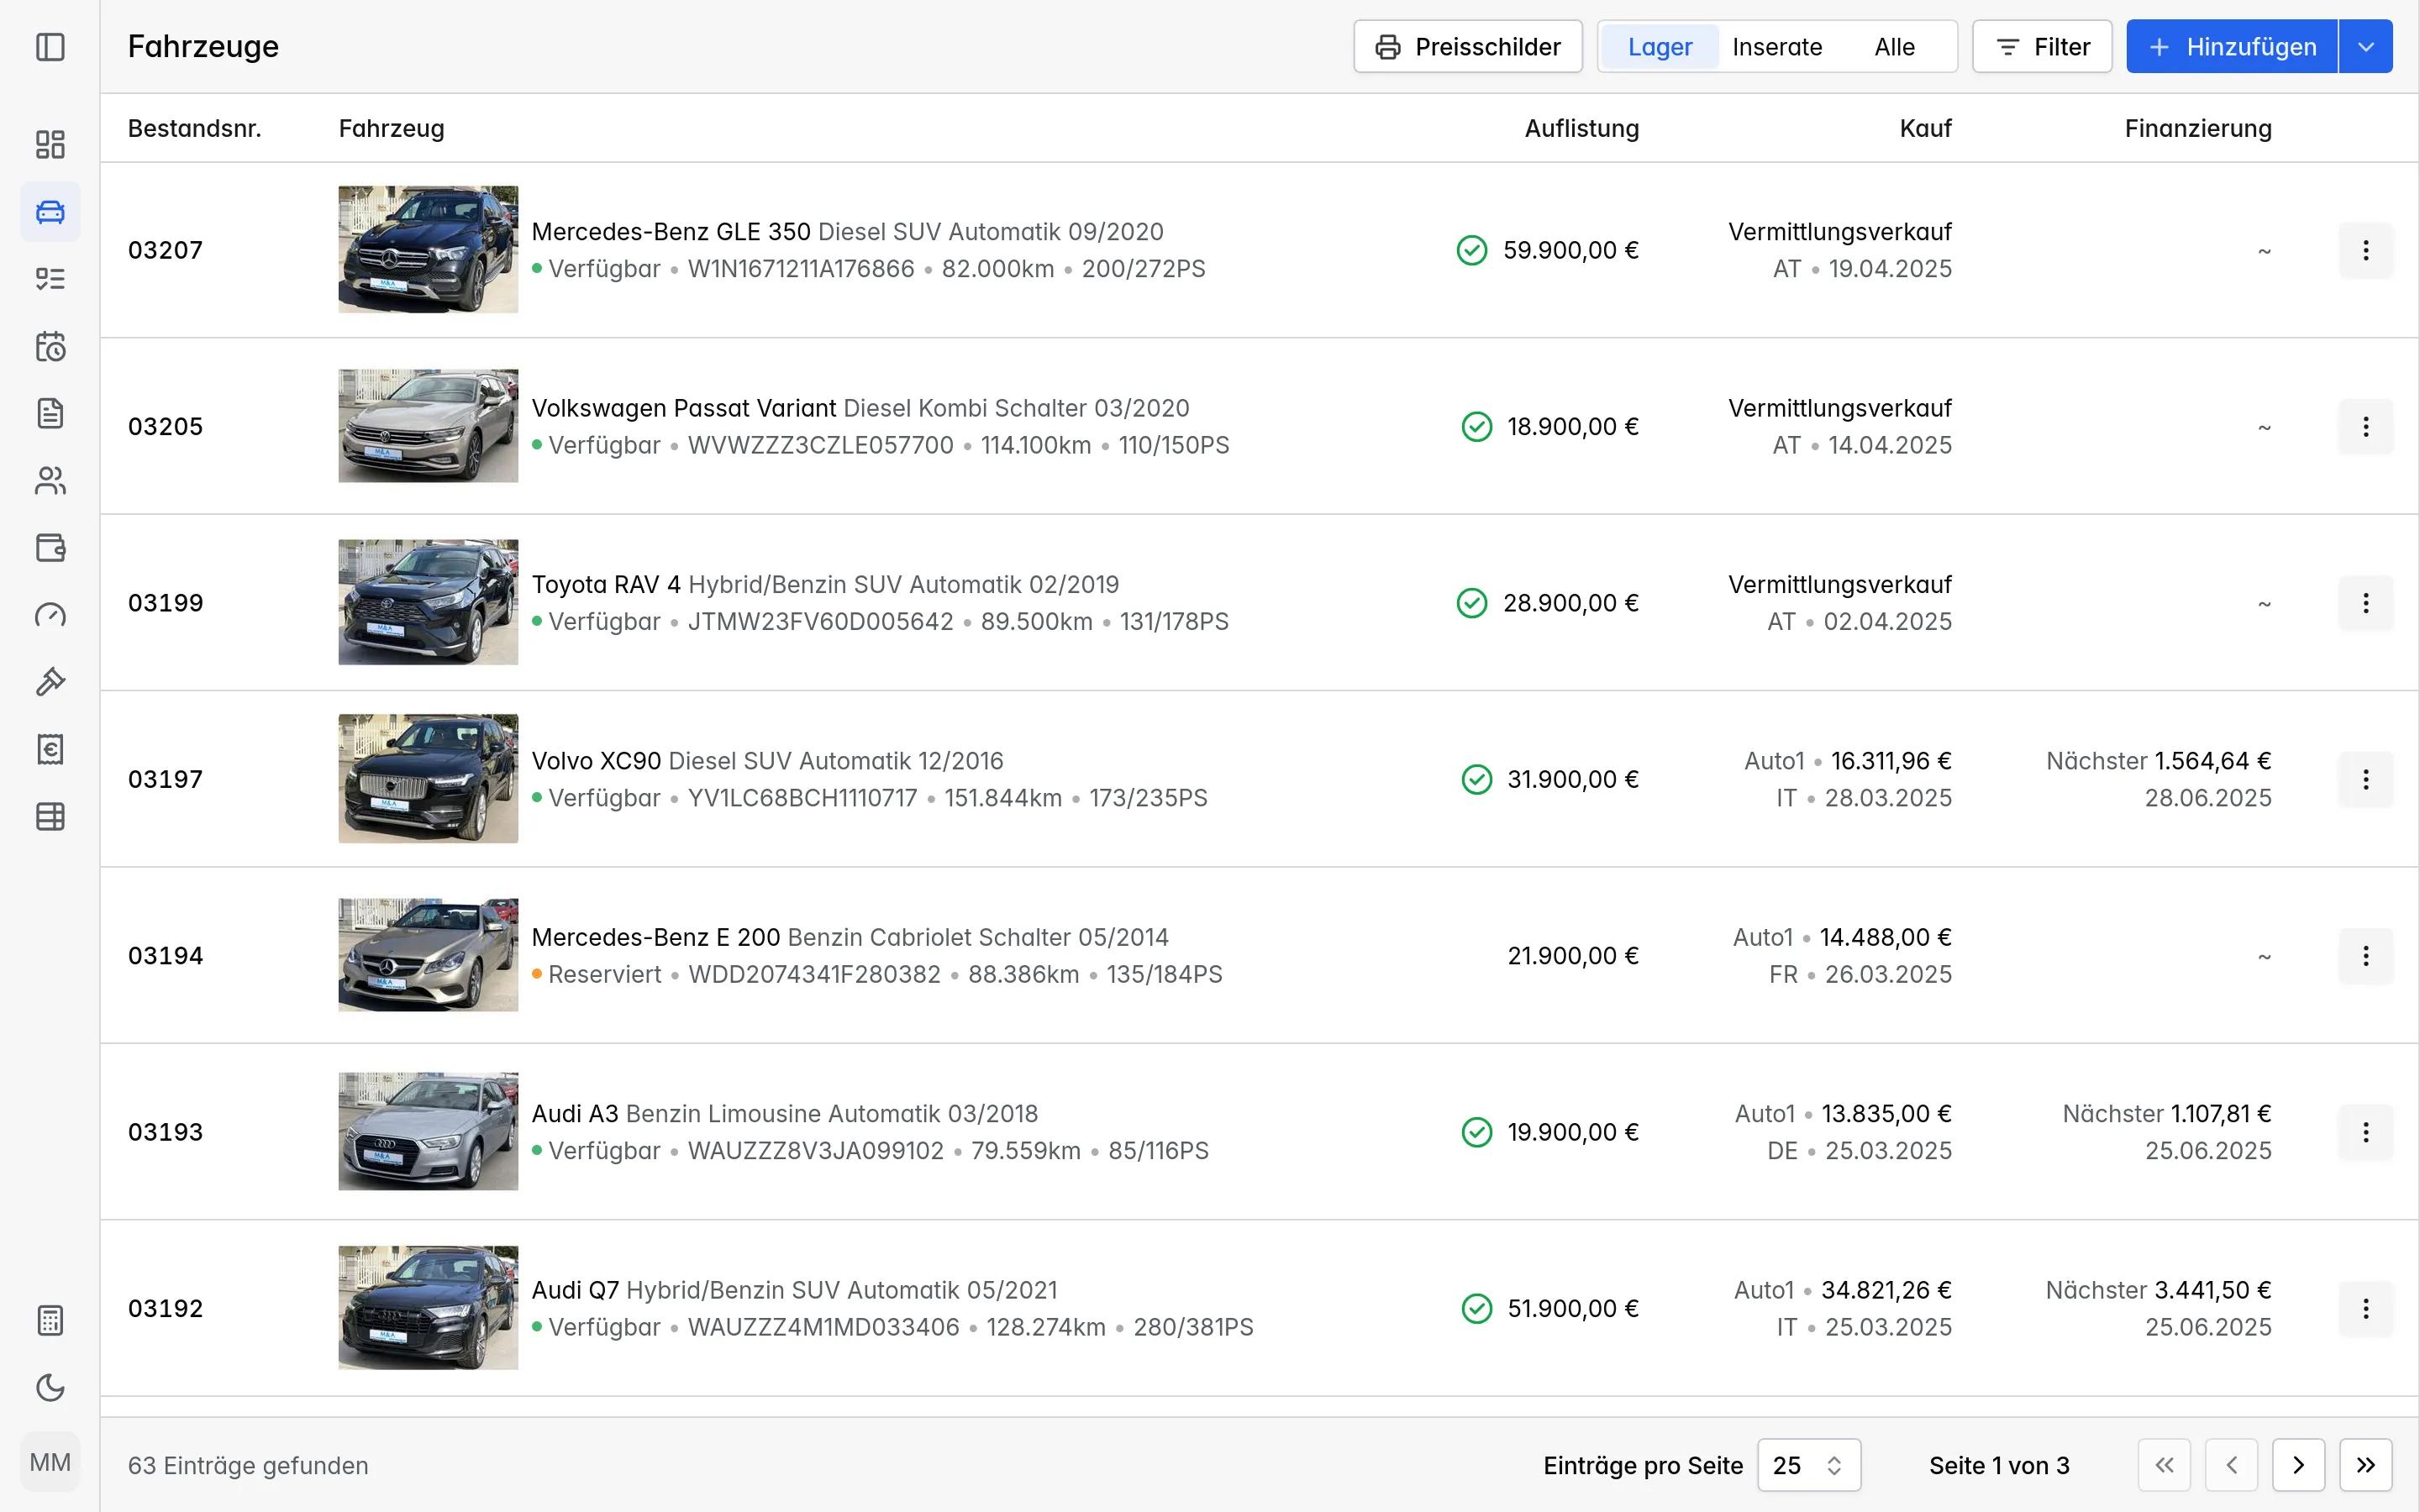
Task: Click the Fahrzeug column header
Action: (x=391, y=128)
